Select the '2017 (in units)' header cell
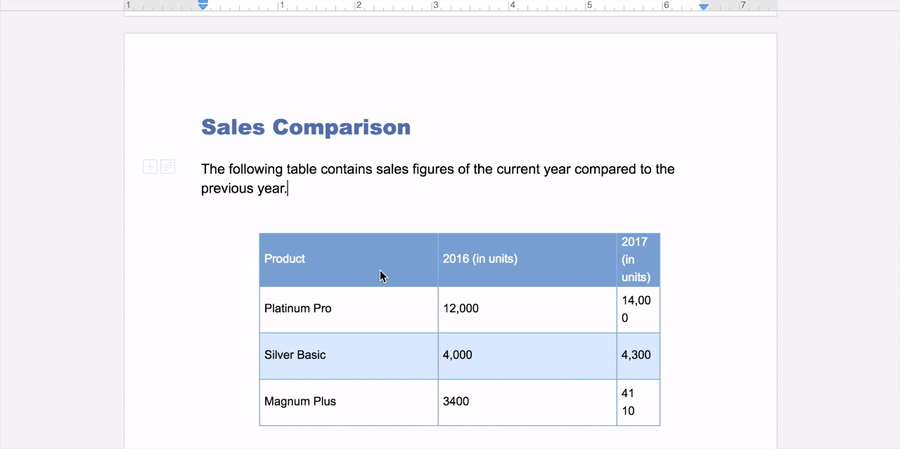900x449 pixels. tap(636, 259)
